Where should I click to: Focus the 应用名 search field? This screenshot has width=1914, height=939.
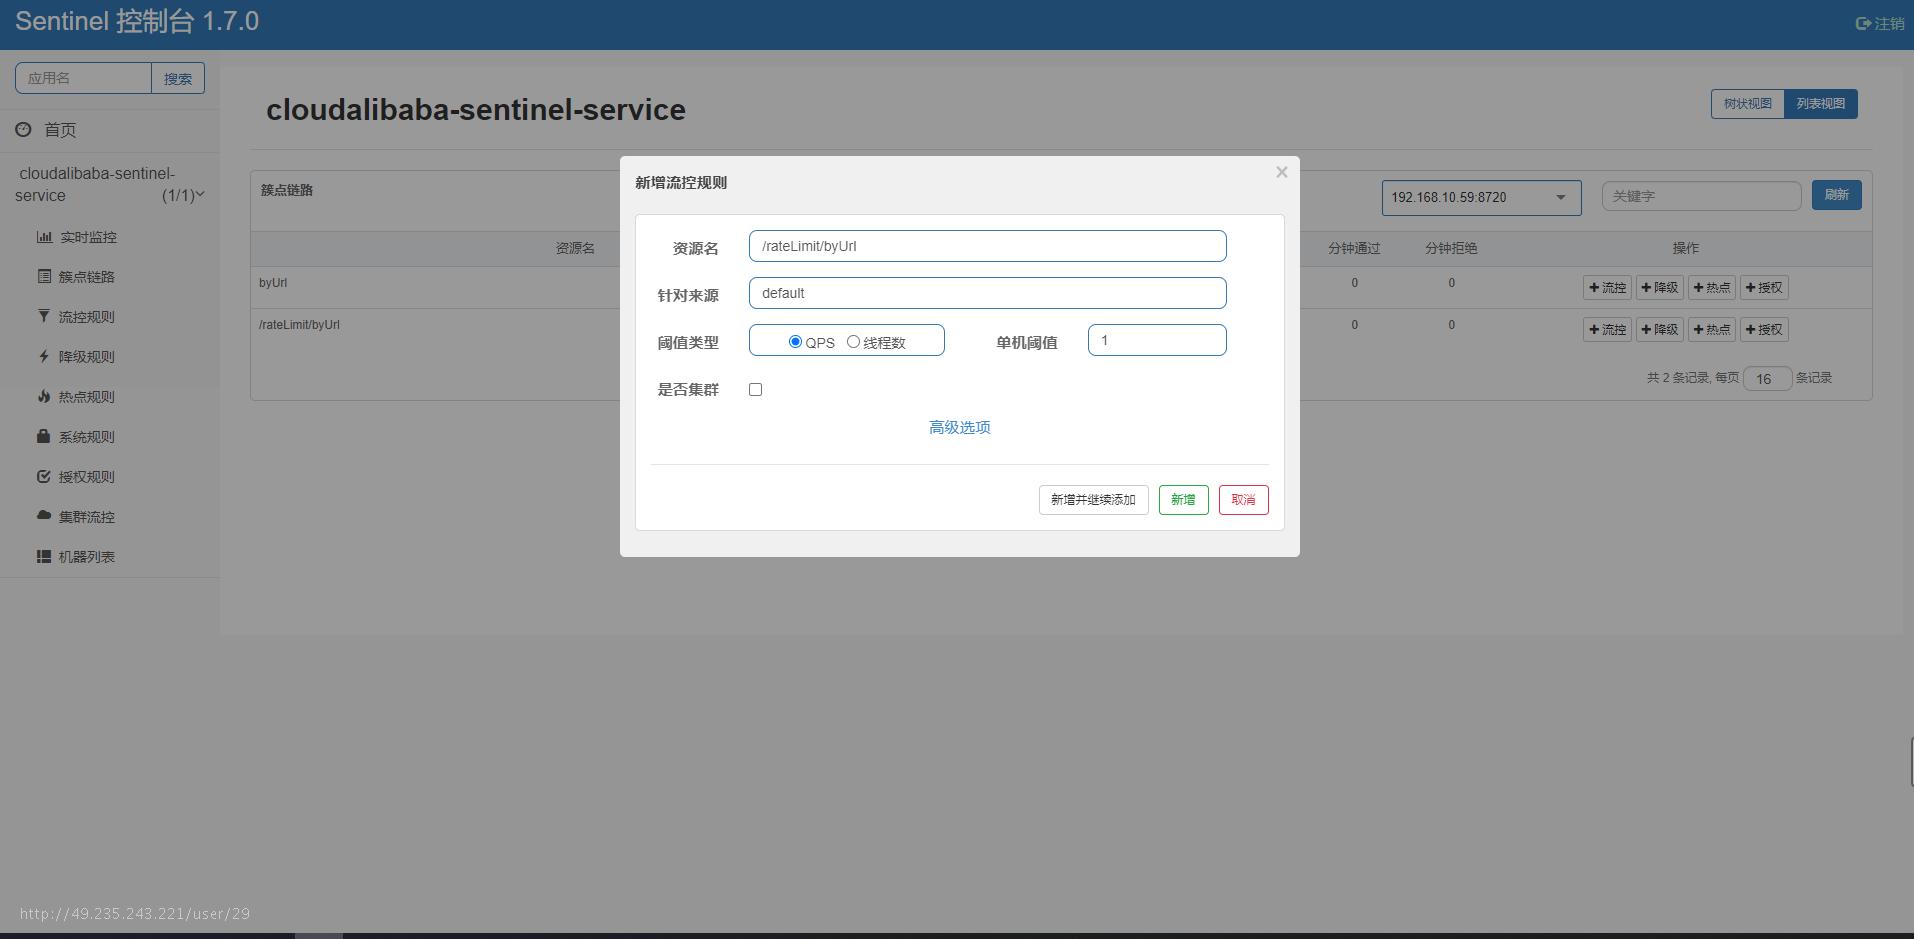83,78
